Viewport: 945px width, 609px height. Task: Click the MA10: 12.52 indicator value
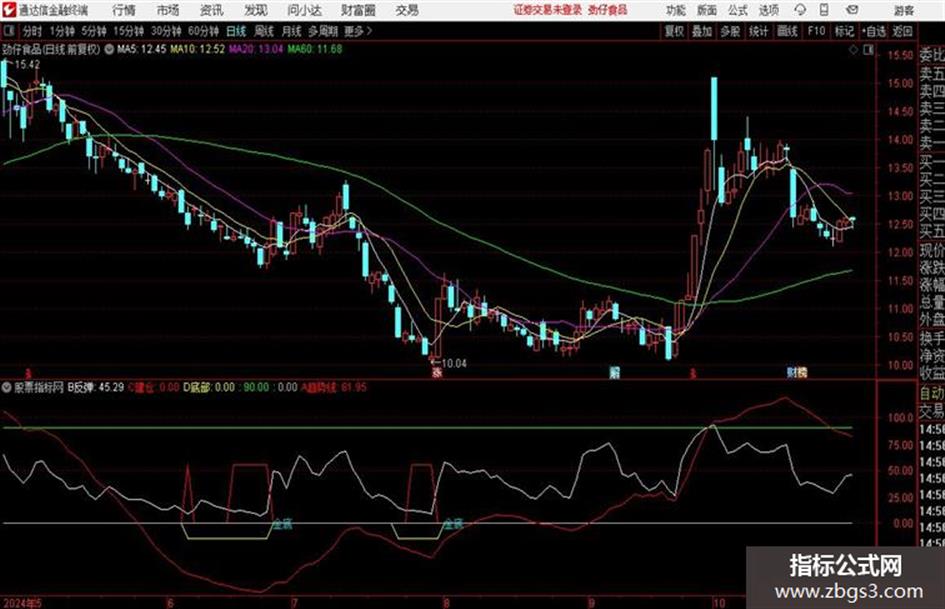point(197,49)
